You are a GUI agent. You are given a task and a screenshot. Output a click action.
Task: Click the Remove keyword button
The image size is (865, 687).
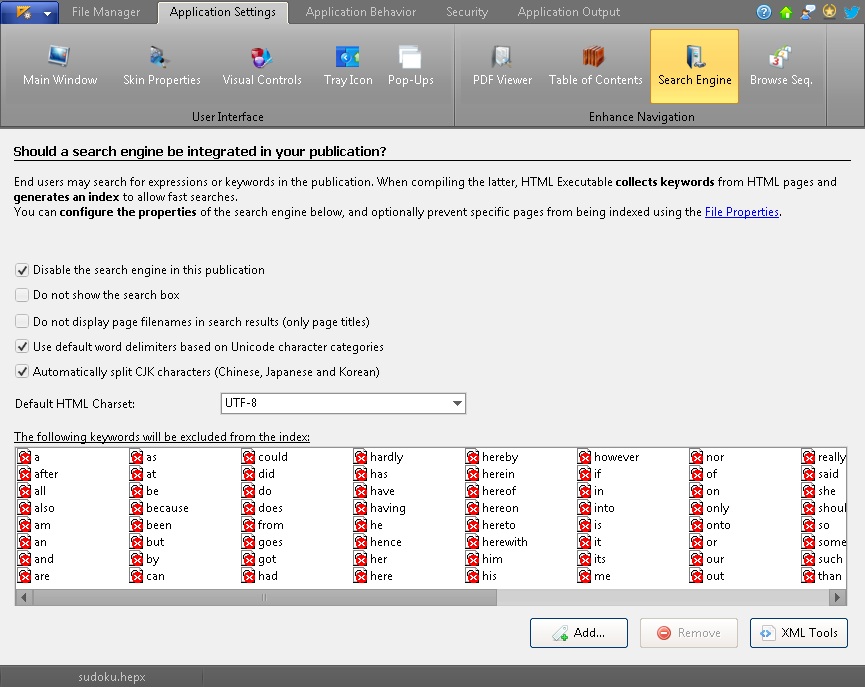(688, 633)
